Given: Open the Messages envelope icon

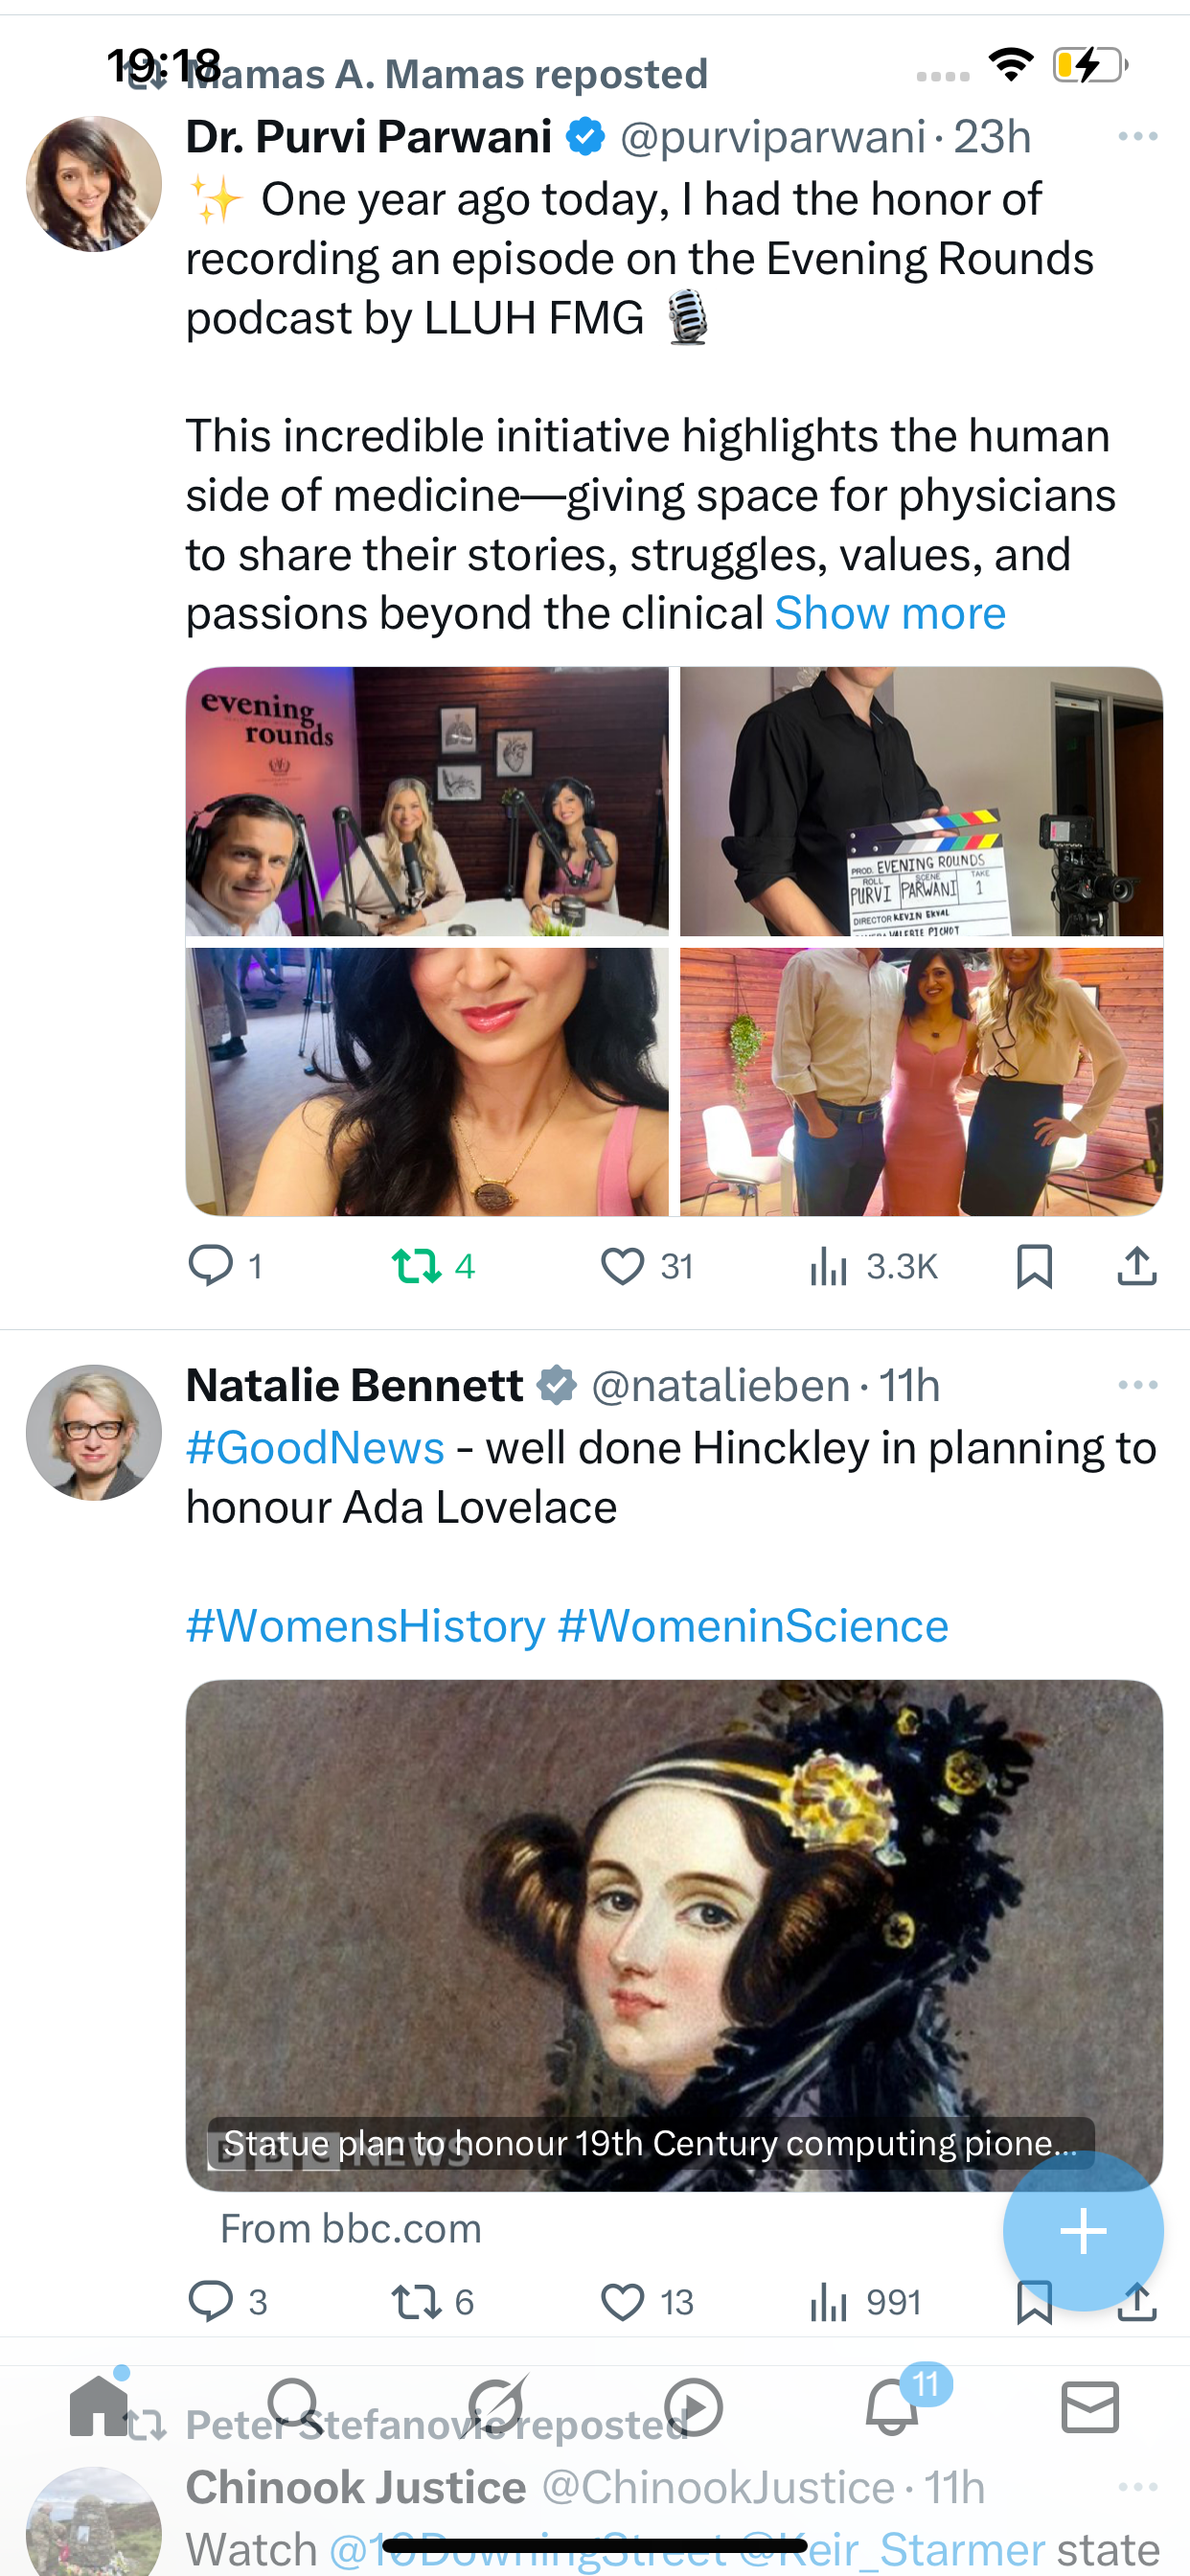Looking at the screenshot, I should pyautogui.click(x=1089, y=2405).
